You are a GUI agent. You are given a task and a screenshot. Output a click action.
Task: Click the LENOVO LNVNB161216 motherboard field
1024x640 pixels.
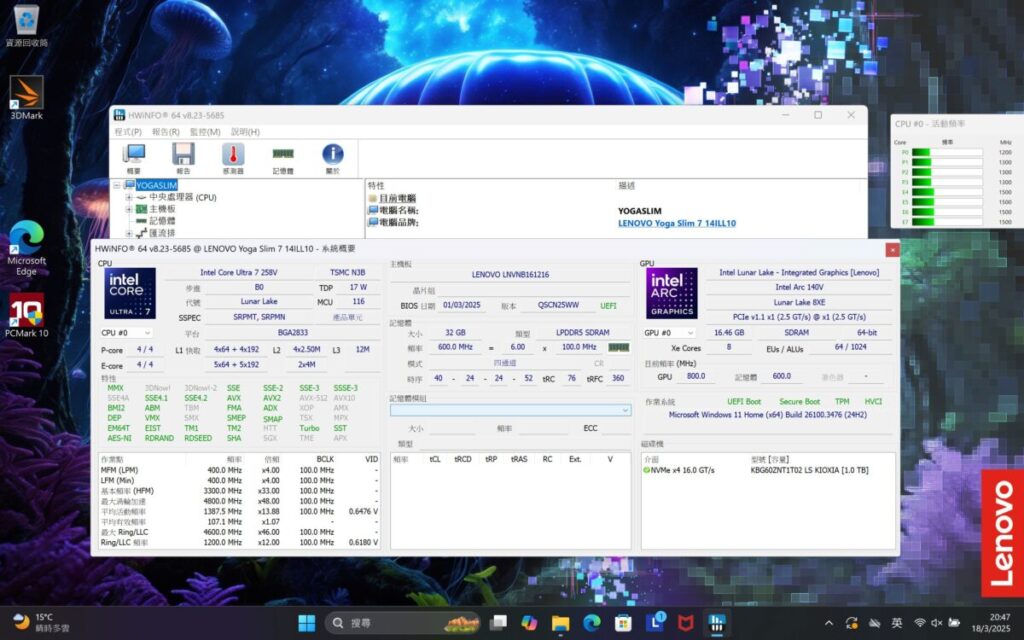(x=511, y=275)
